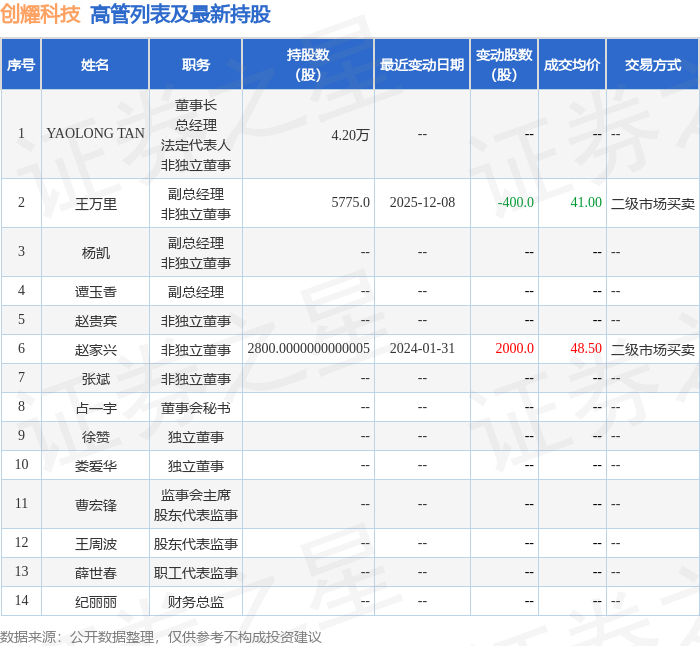
Task: Select the 姓名 column header
Action: click(x=95, y=65)
